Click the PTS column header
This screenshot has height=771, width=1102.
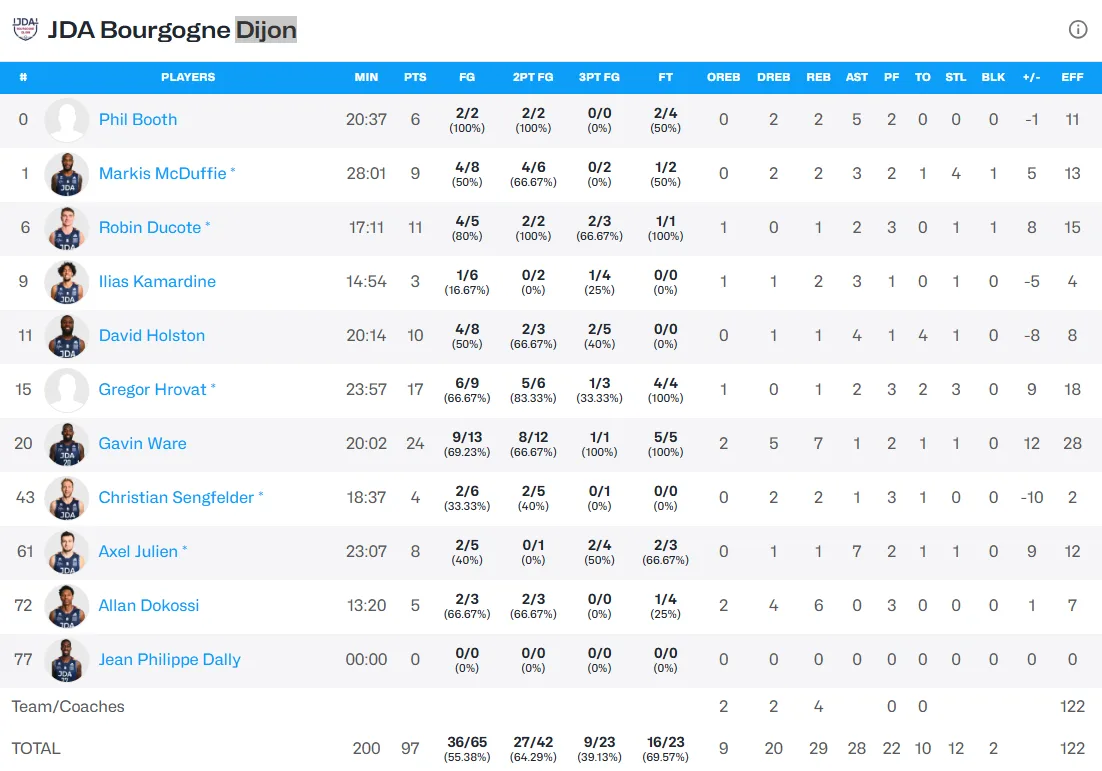pyautogui.click(x=415, y=77)
